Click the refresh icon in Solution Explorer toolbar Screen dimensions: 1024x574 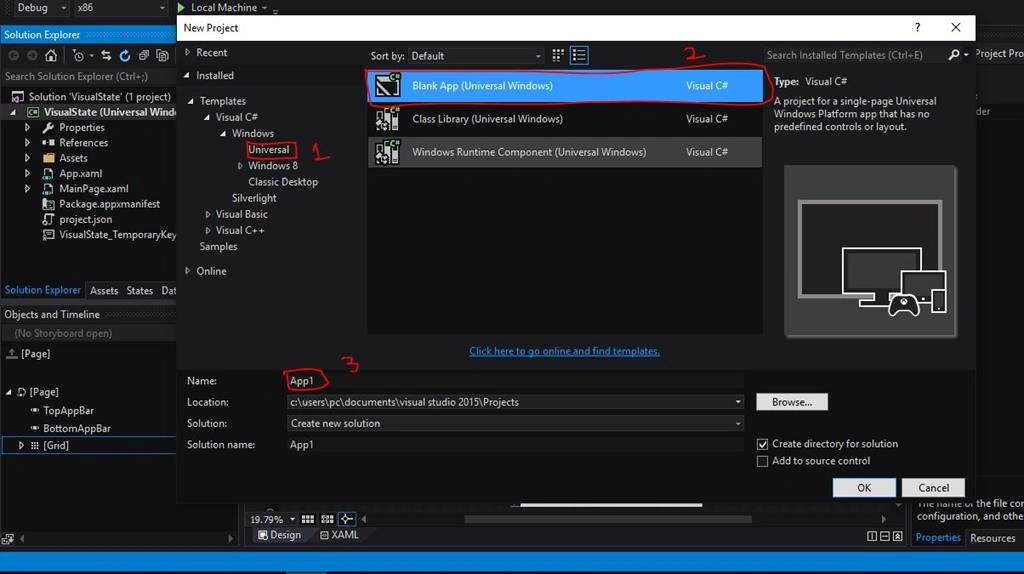tap(125, 56)
